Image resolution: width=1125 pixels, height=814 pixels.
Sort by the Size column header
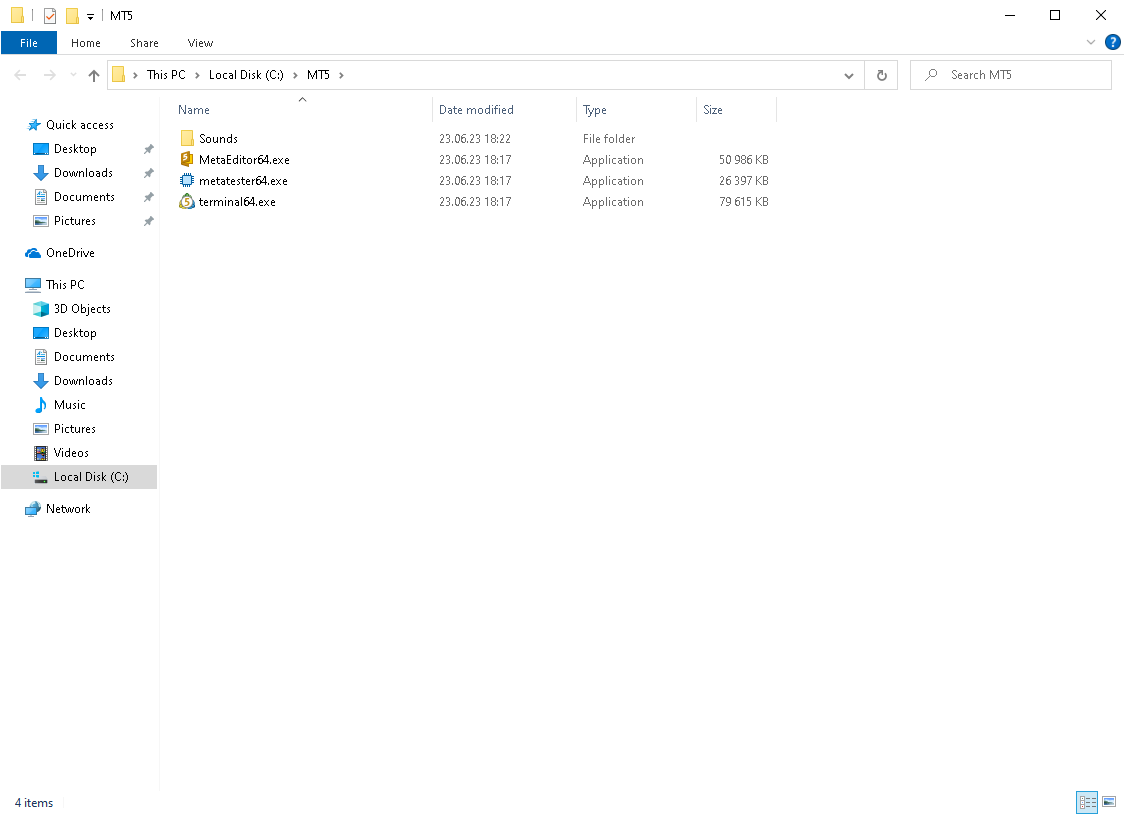pyautogui.click(x=712, y=110)
